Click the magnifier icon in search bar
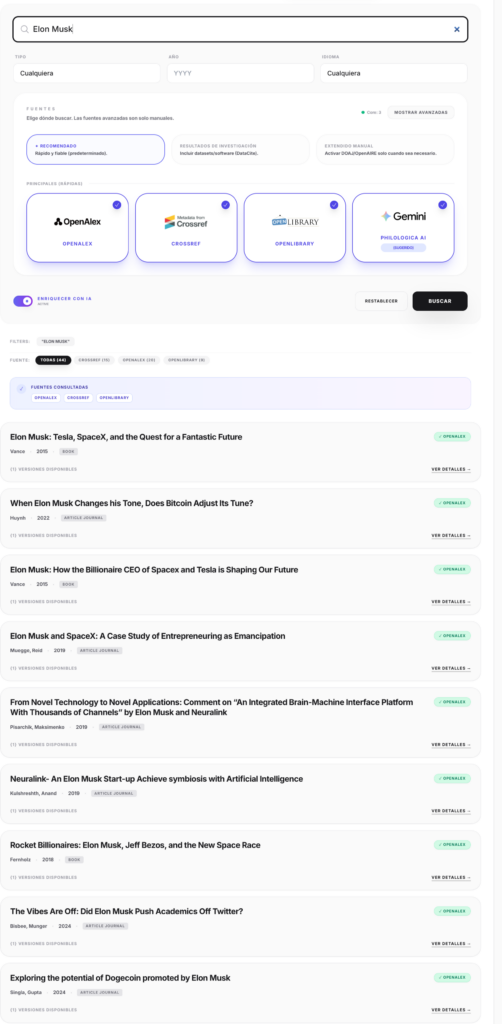 (24, 29)
